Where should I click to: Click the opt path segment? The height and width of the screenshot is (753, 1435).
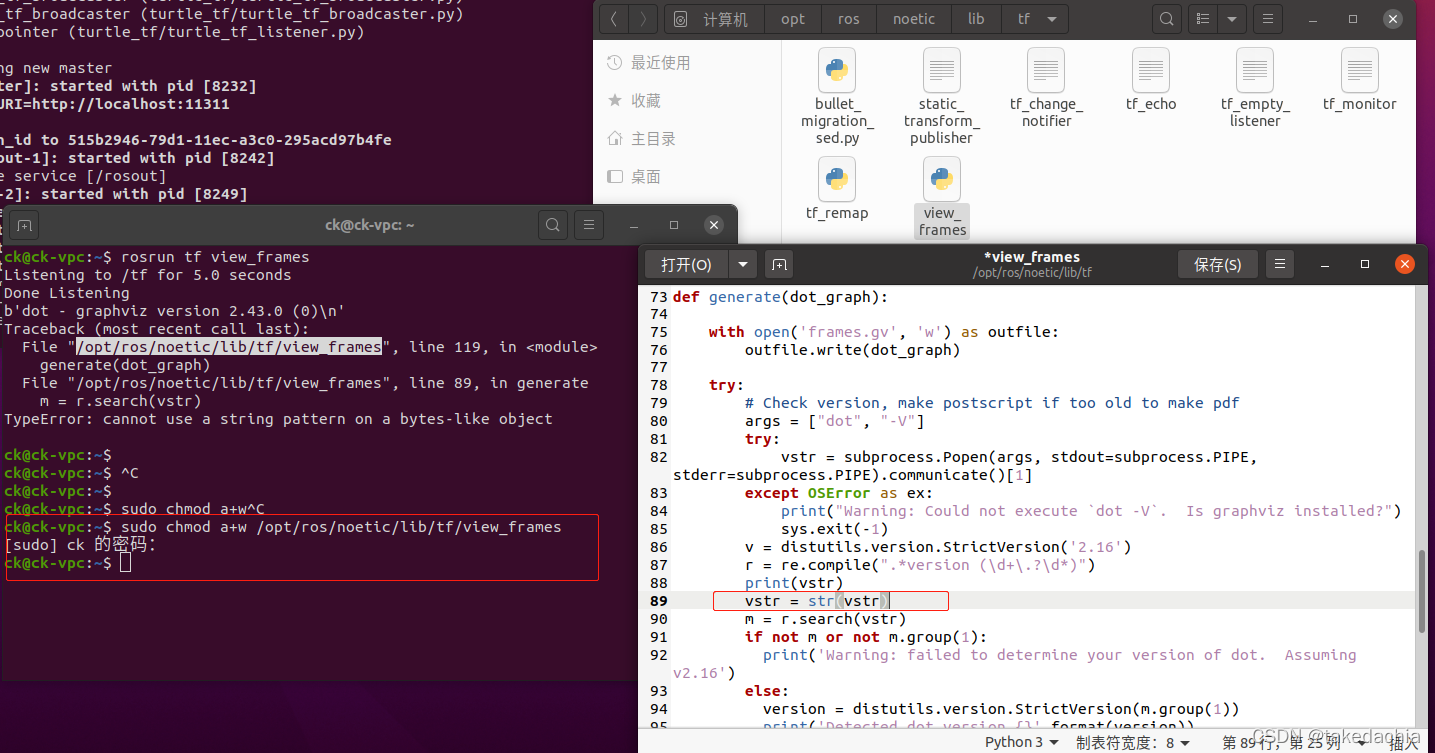point(793,19)
